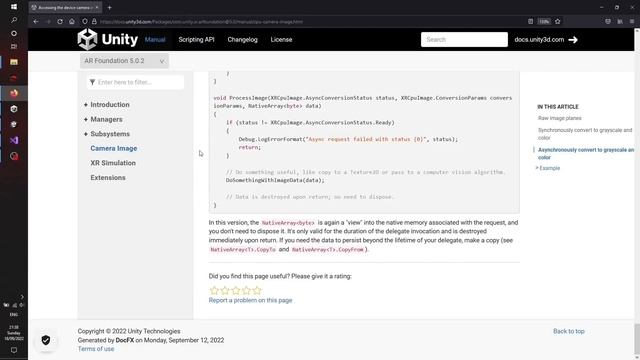Click the cookie consent shield badge

pyautogui.click(x=46, y=340)
